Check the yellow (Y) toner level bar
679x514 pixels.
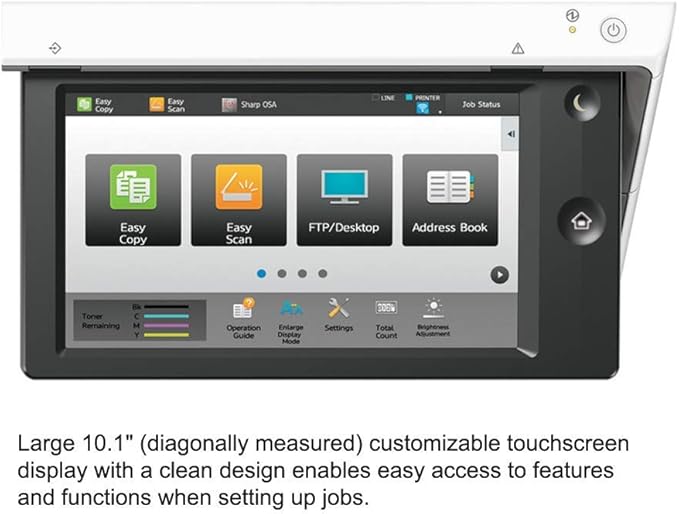166,335
